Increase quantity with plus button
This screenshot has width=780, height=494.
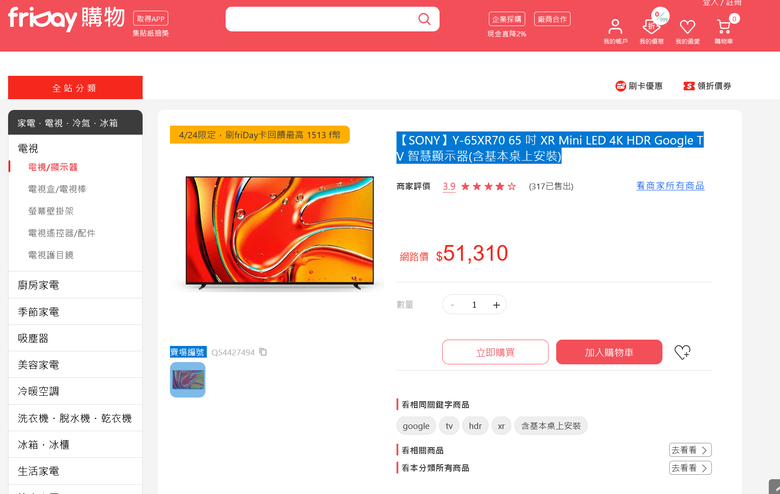click(x=496, y=304)
